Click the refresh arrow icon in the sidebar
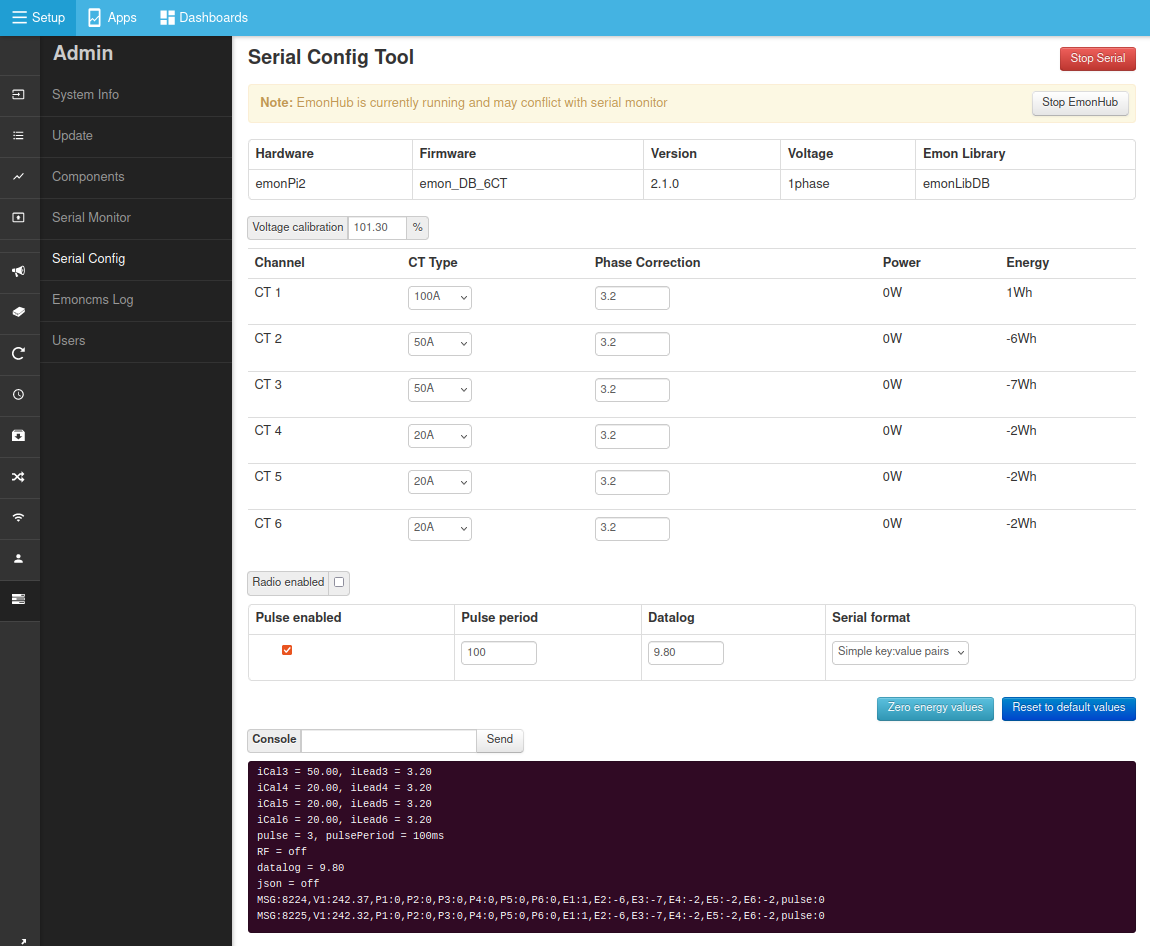1150x946 pixels. 18,353
